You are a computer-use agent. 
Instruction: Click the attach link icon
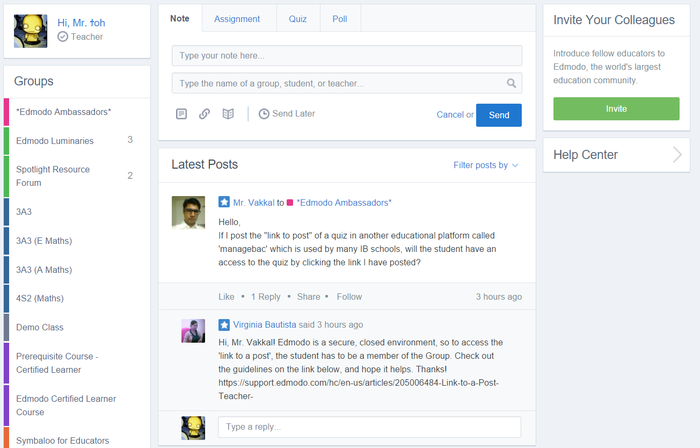[x=204, y=114]
